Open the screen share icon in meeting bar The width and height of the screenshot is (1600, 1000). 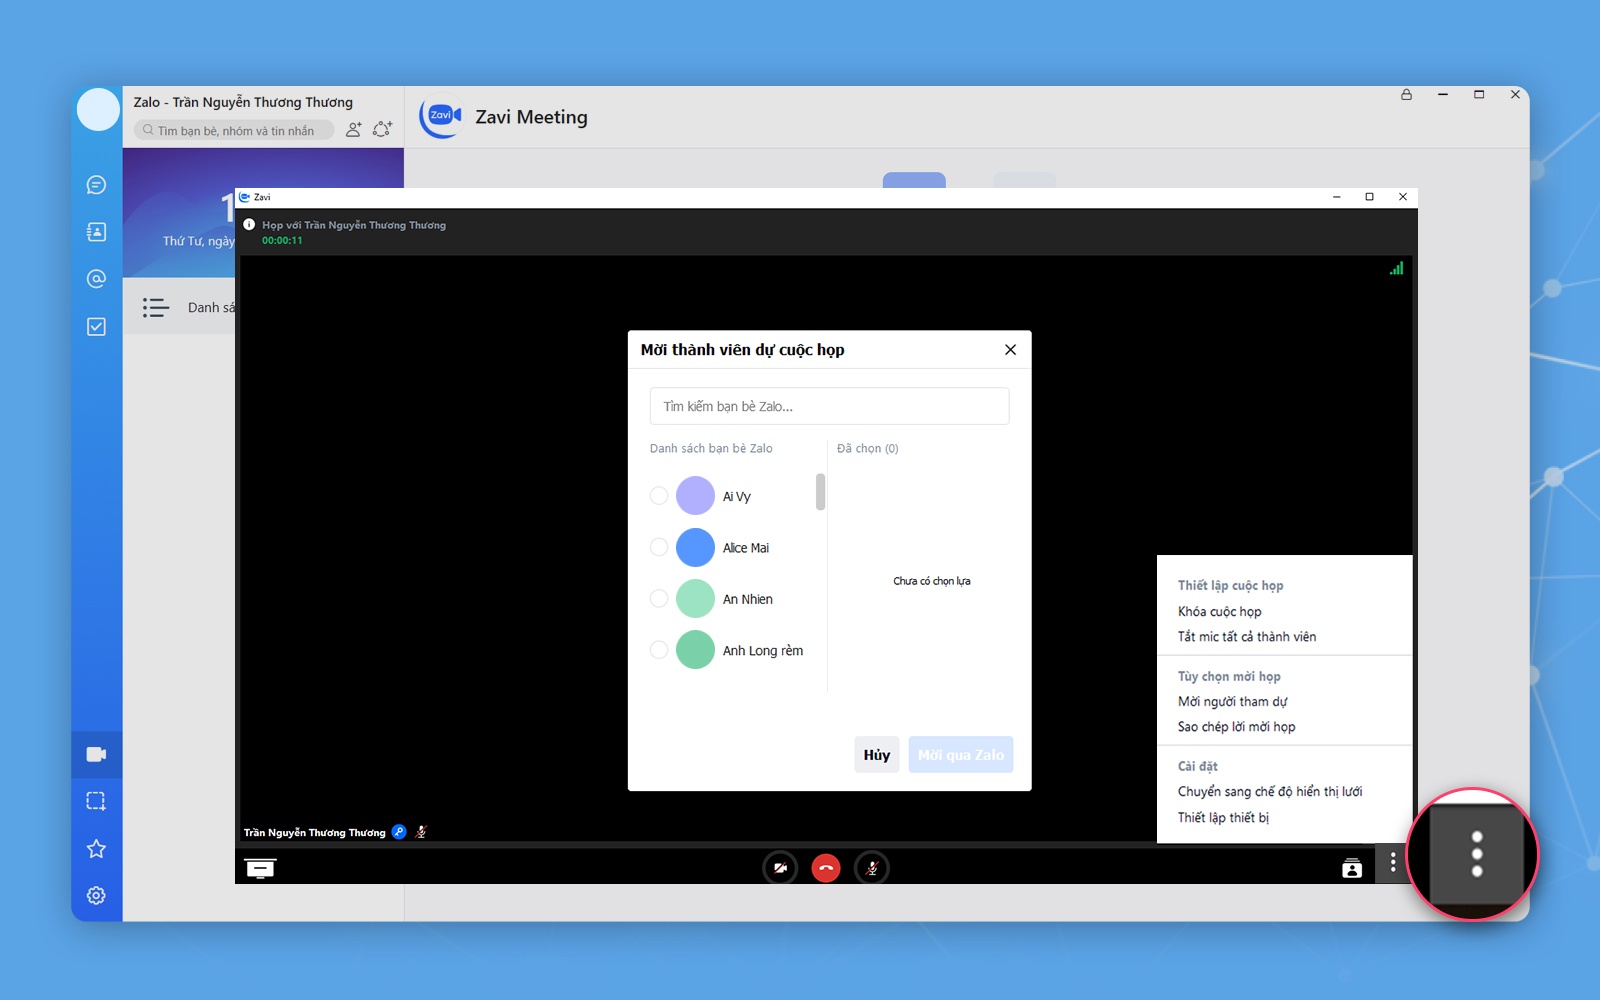260,868
